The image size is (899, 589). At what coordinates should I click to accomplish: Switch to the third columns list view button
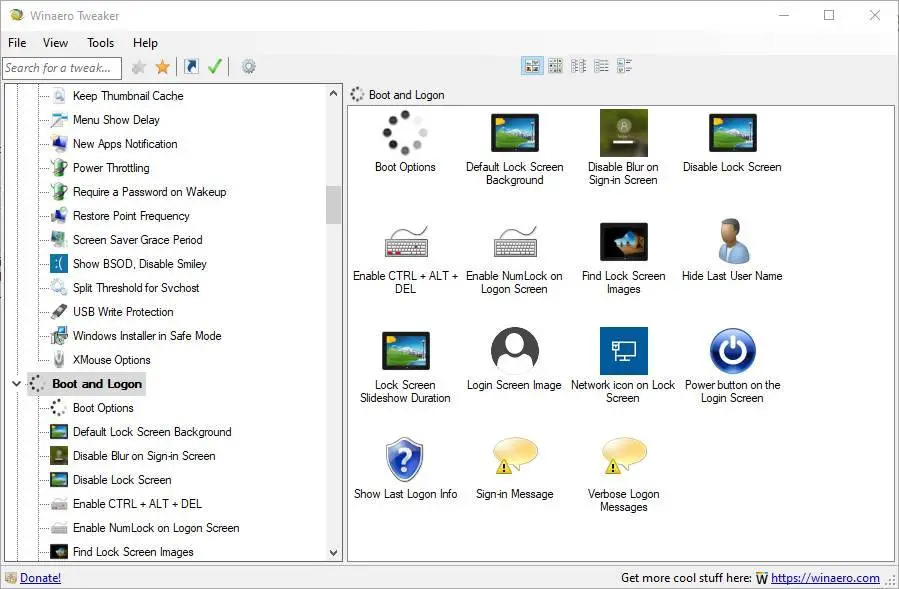[x=578, y=66]
